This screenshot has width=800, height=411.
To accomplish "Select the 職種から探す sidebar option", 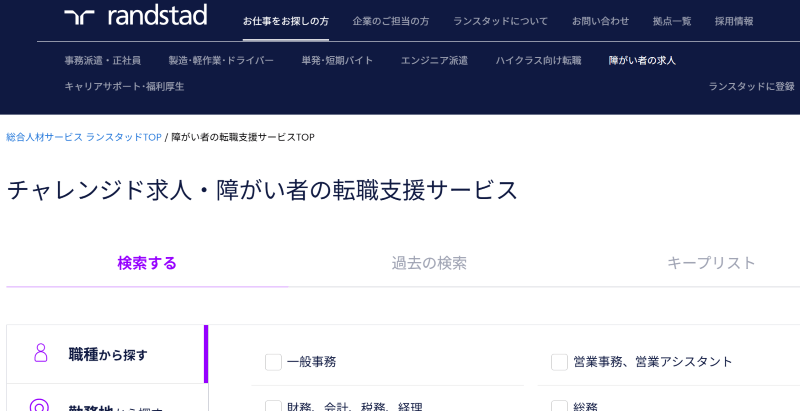I will [108, 354].
